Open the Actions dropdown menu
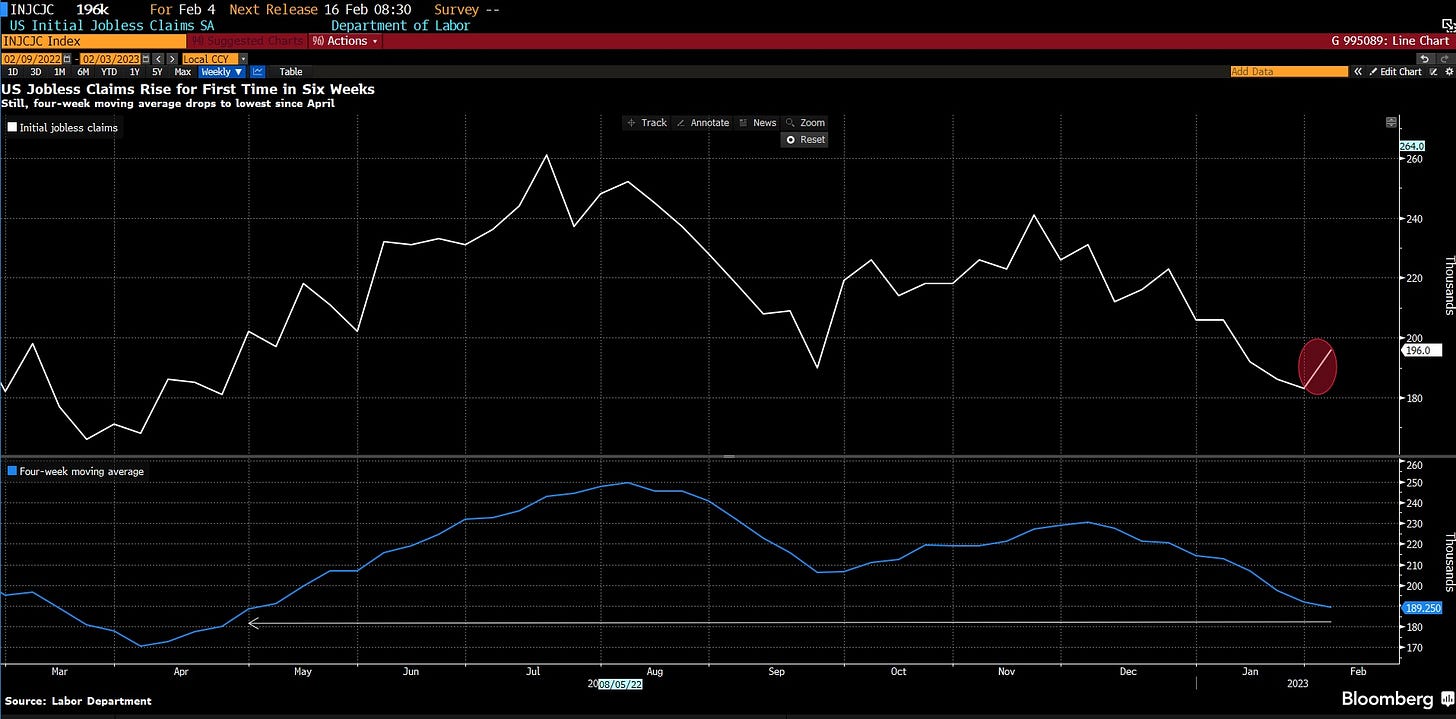This screenshot has width=1456, height=719. (346, 41)
